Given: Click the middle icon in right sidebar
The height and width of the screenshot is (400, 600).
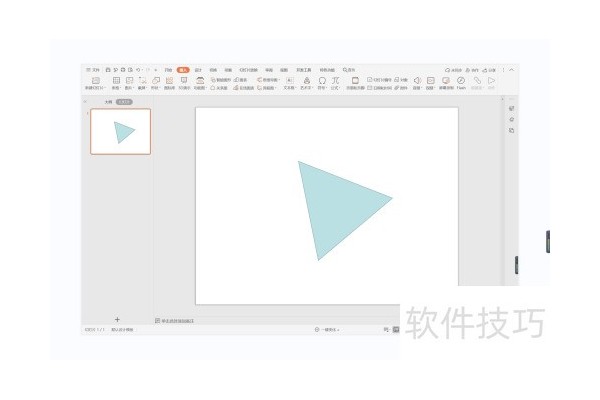Looking at the screenshot, I should (x=512, y=120).
